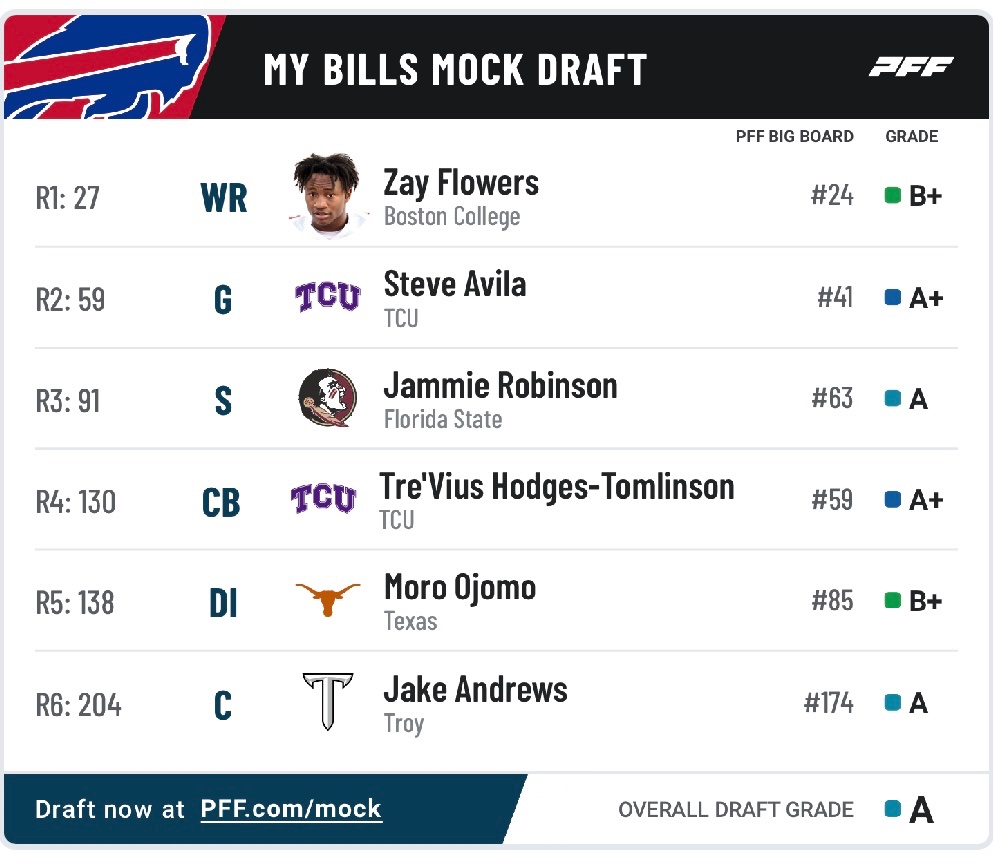Open Zay Flowers player headshot

pos(327,195)
